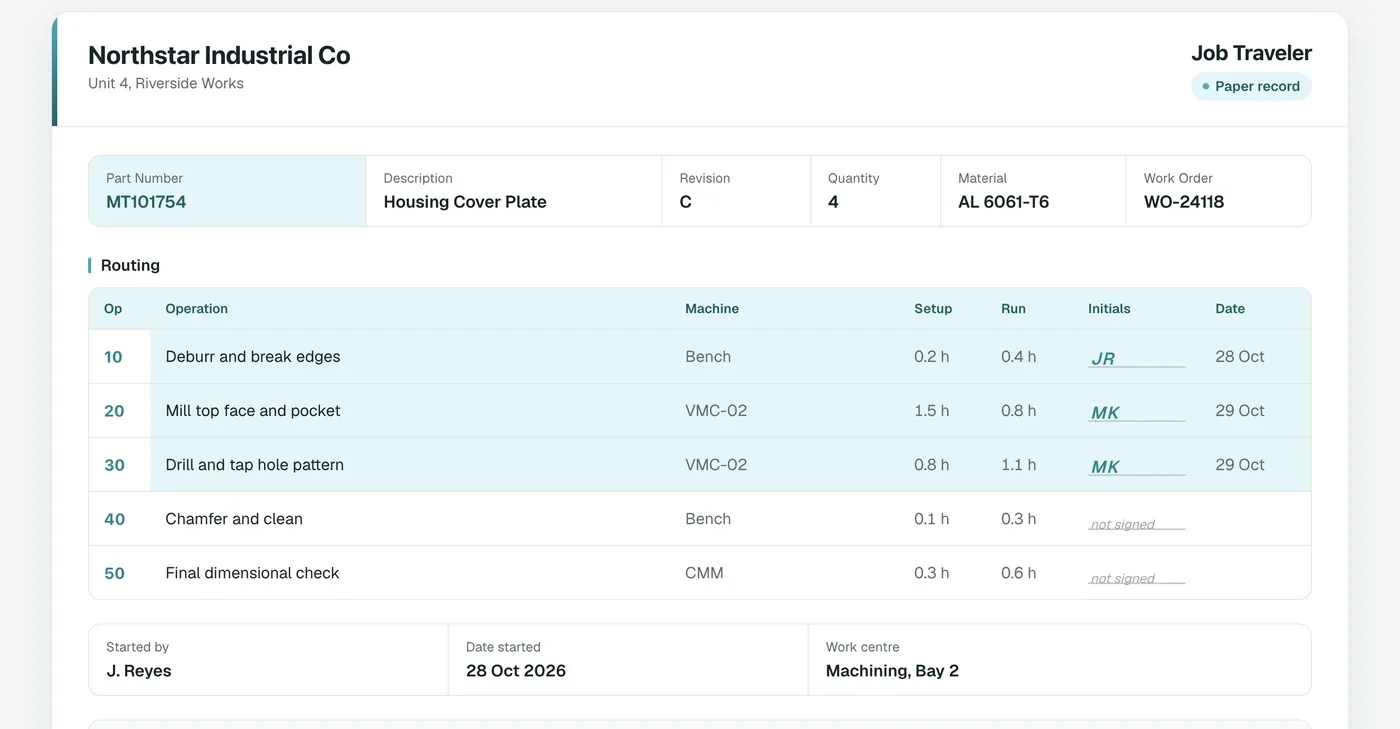Select the 1.1 h run time
The image size is (1400, 729).
(x=1018, y=465)
